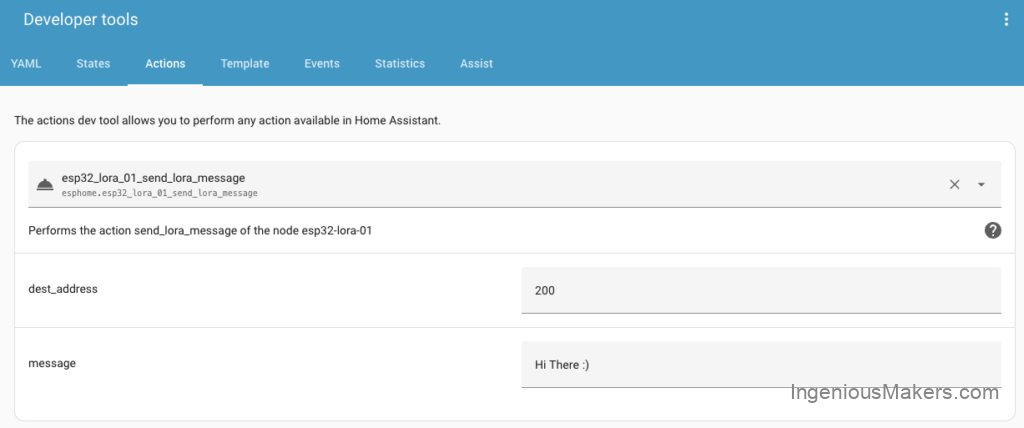Screen dimensions: 1024x428
Task: Open help for the send_lora_message action
Action: click(992, 230)
